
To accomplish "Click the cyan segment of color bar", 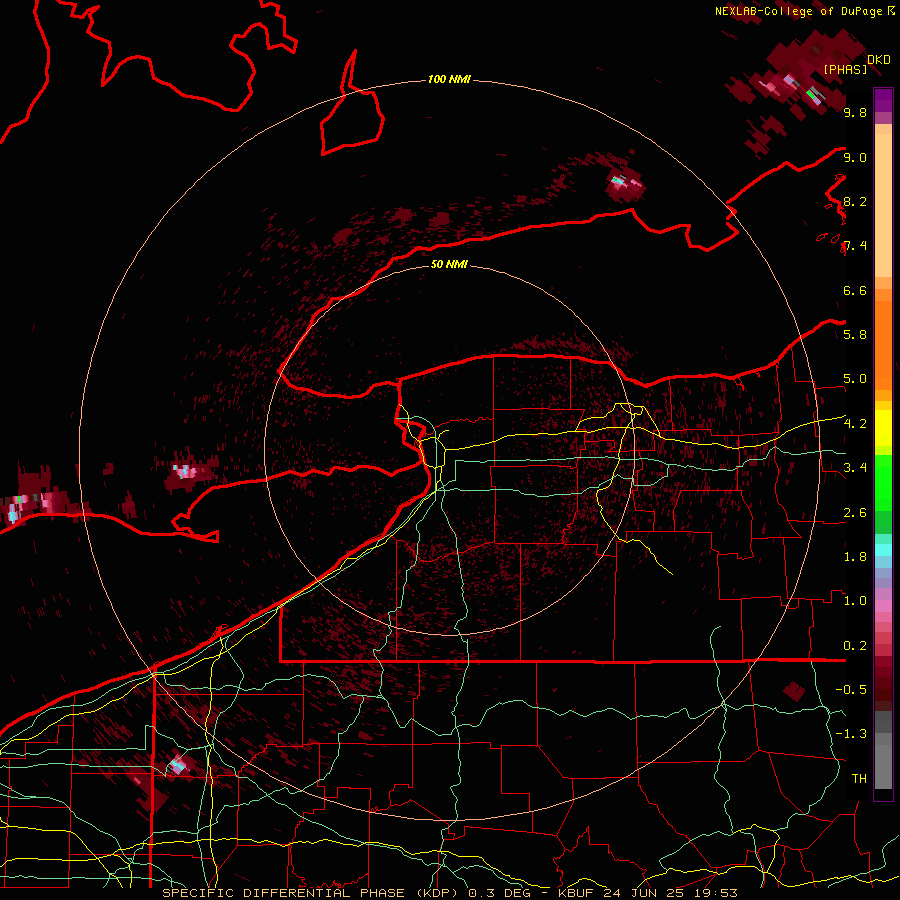I will tap(883, 550).
